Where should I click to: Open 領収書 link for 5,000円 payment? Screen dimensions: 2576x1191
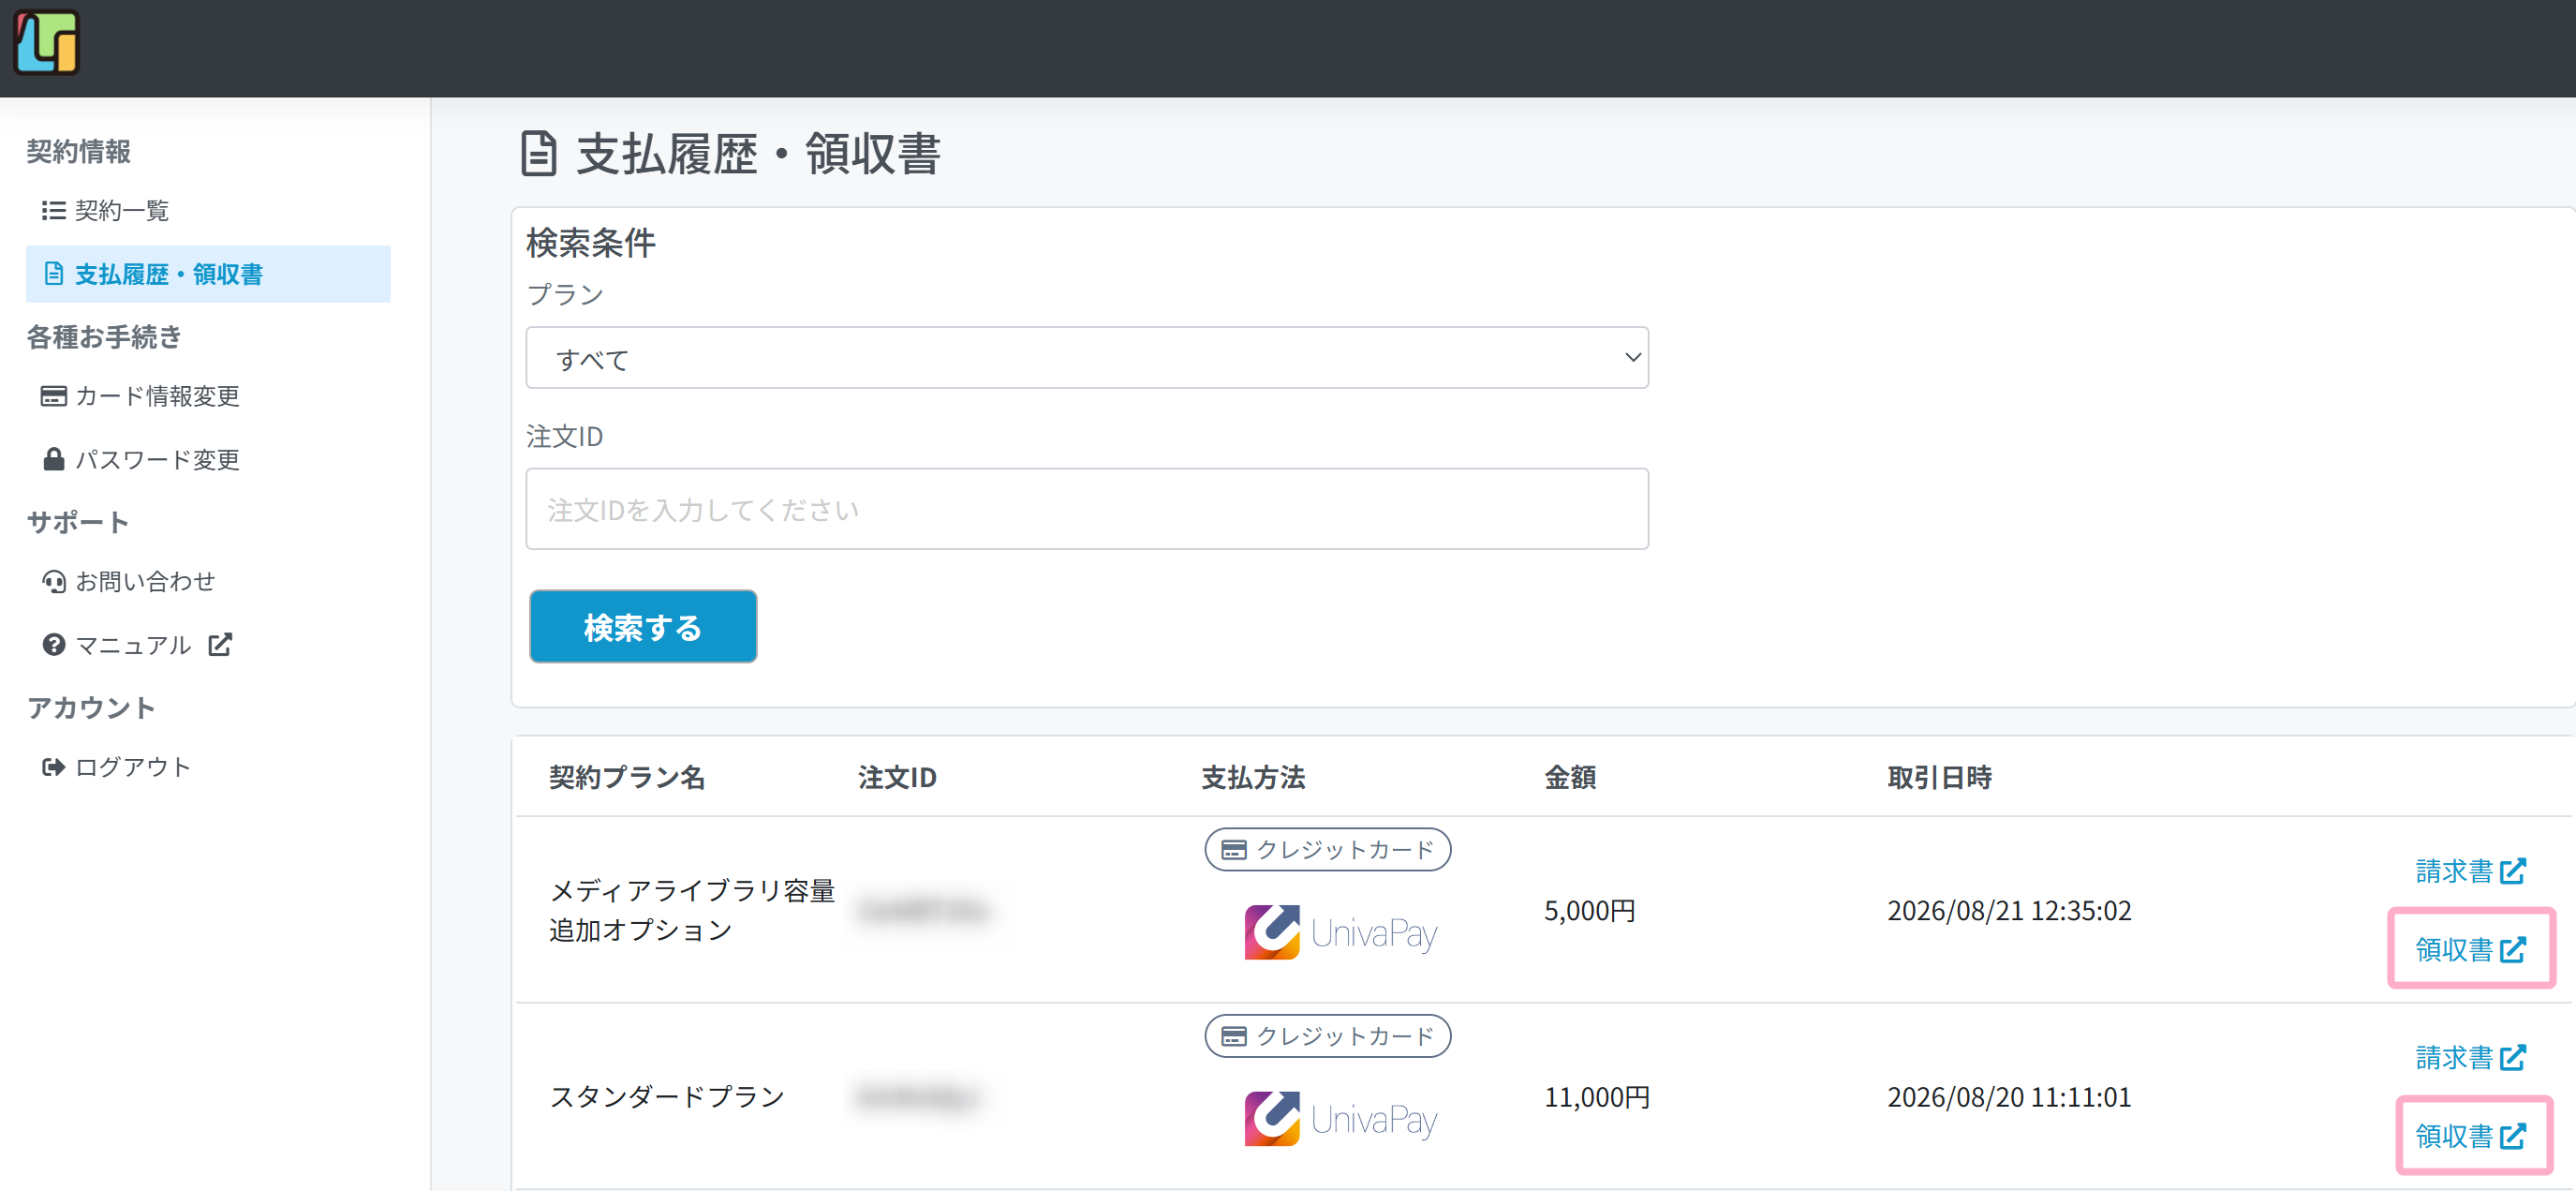[x=2470, y=949]
